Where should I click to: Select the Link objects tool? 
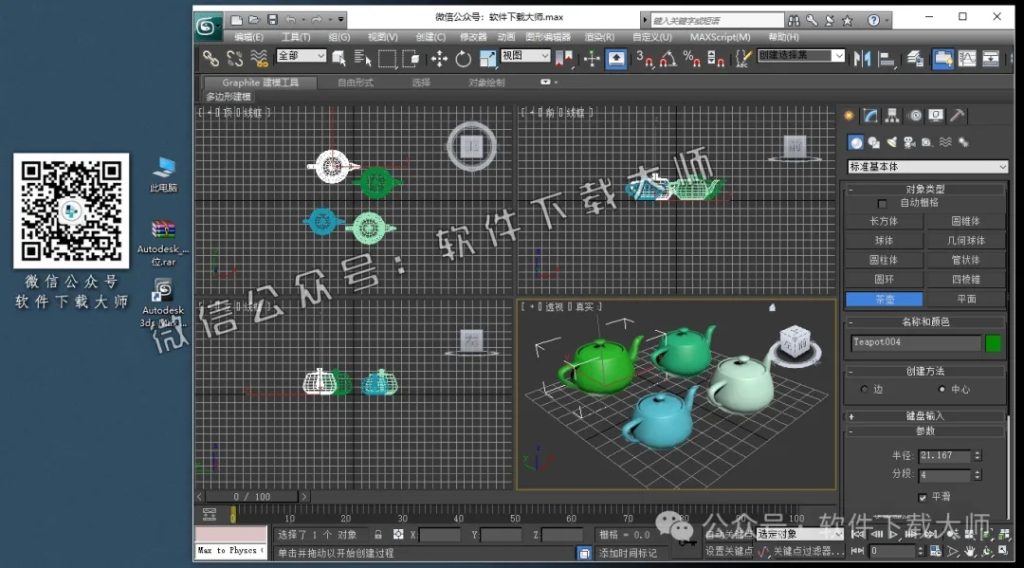pyautogui.click(x=210, y=59)
